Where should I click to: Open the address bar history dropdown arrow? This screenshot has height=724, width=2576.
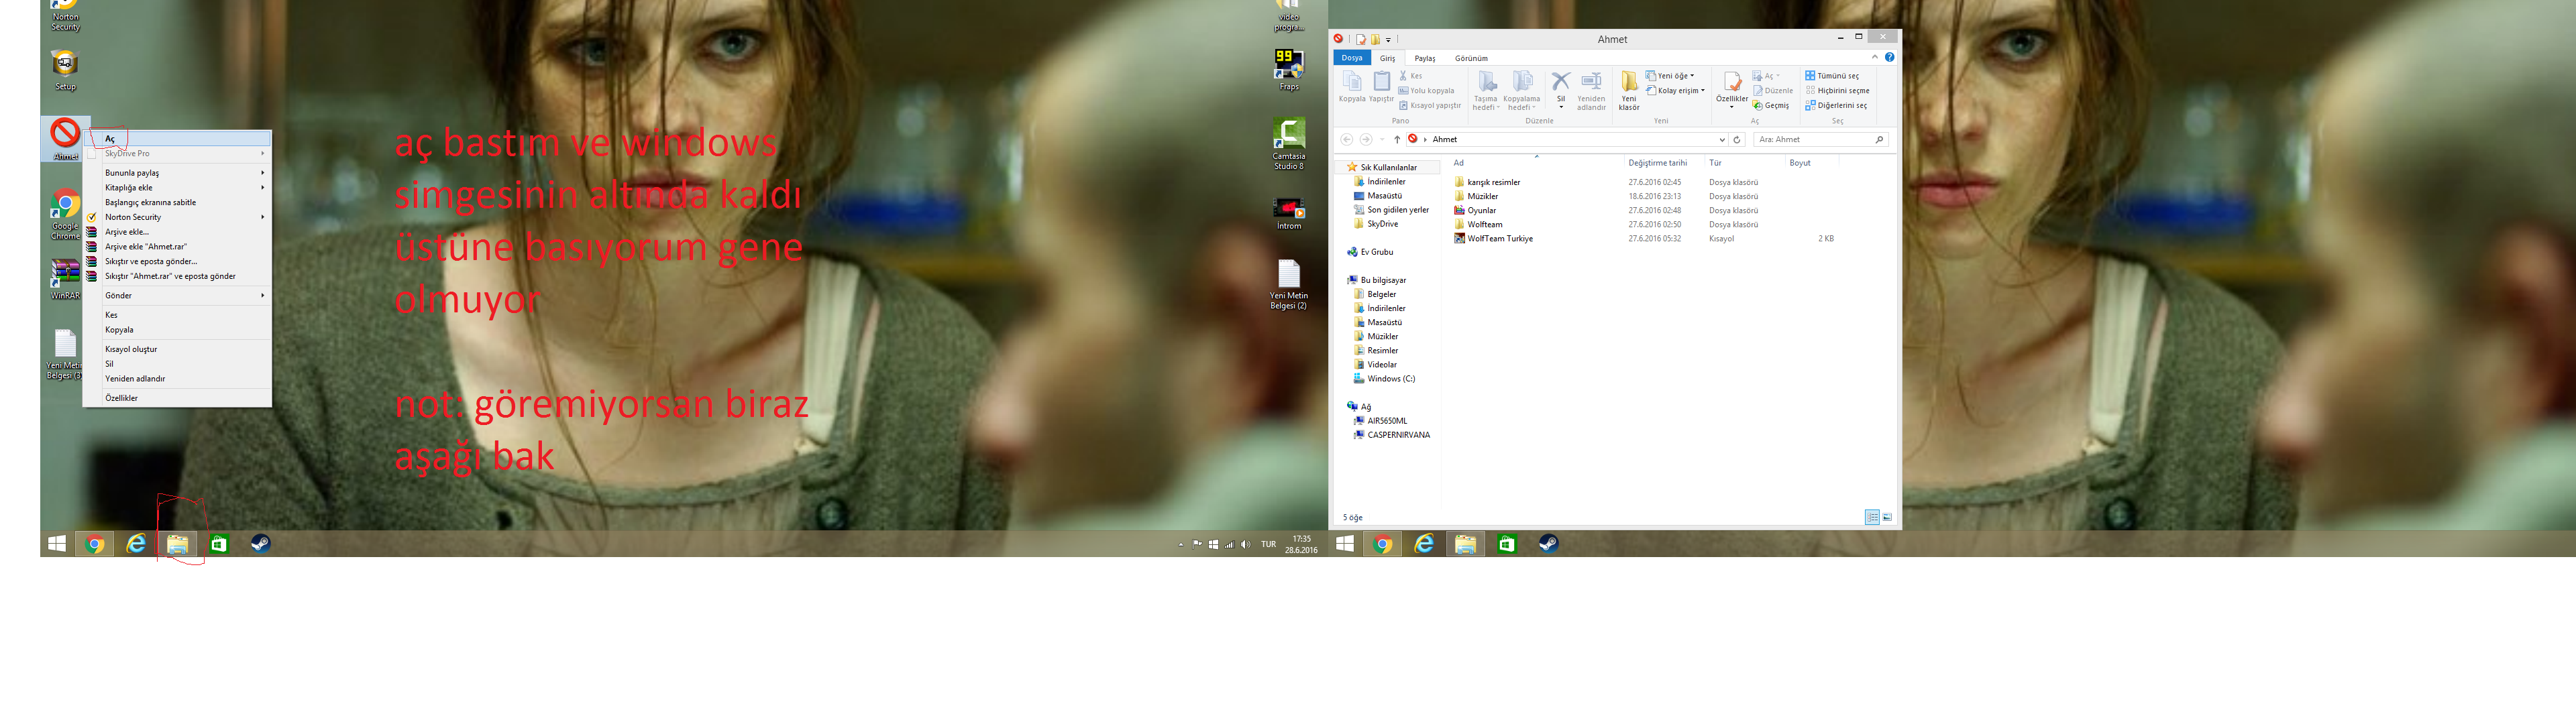coord(1722,140)
